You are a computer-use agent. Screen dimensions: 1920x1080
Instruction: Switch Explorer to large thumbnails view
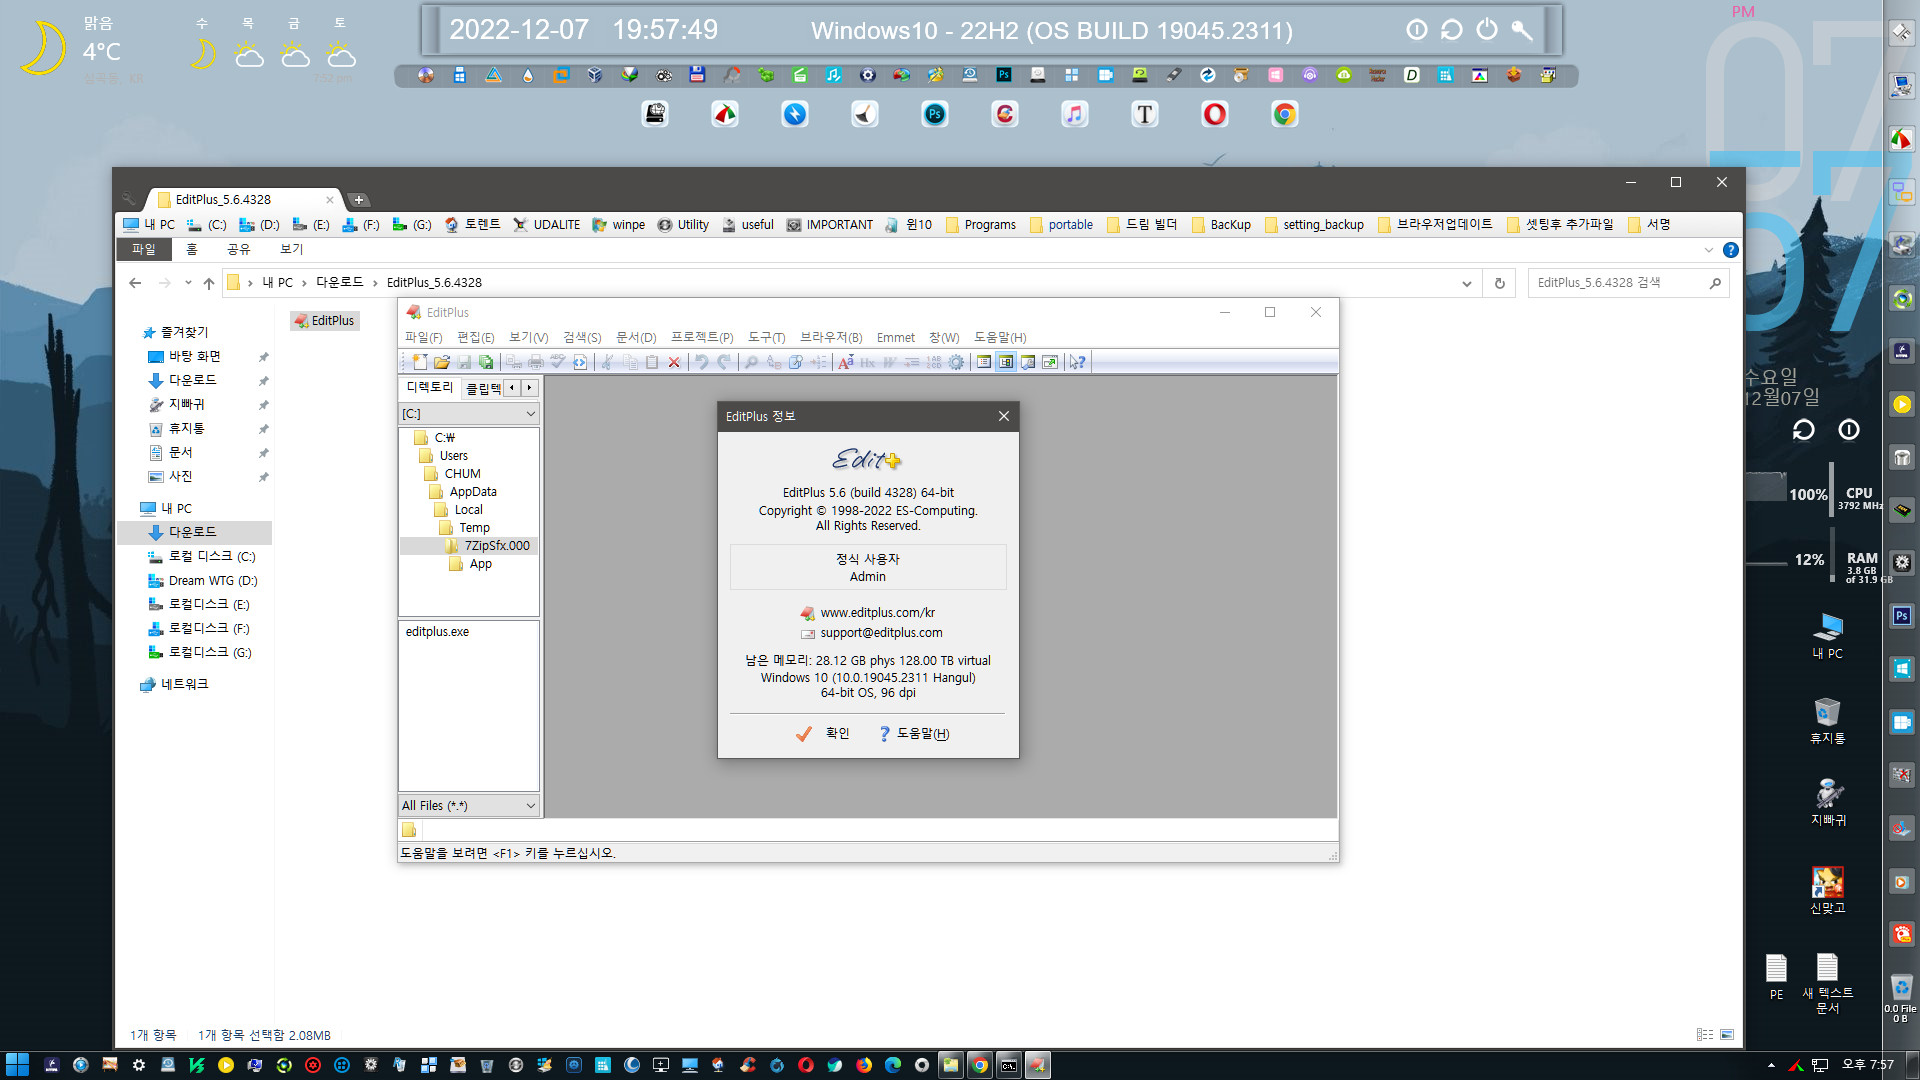pyautogui.click(x=1727, y=1035)
